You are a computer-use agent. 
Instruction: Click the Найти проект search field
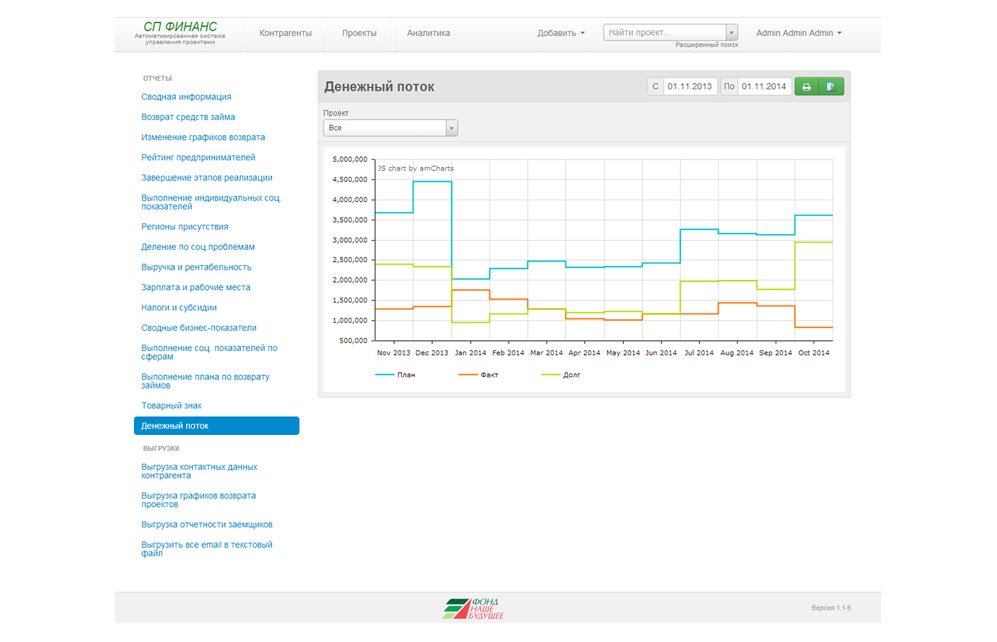[x=664, y=32]
